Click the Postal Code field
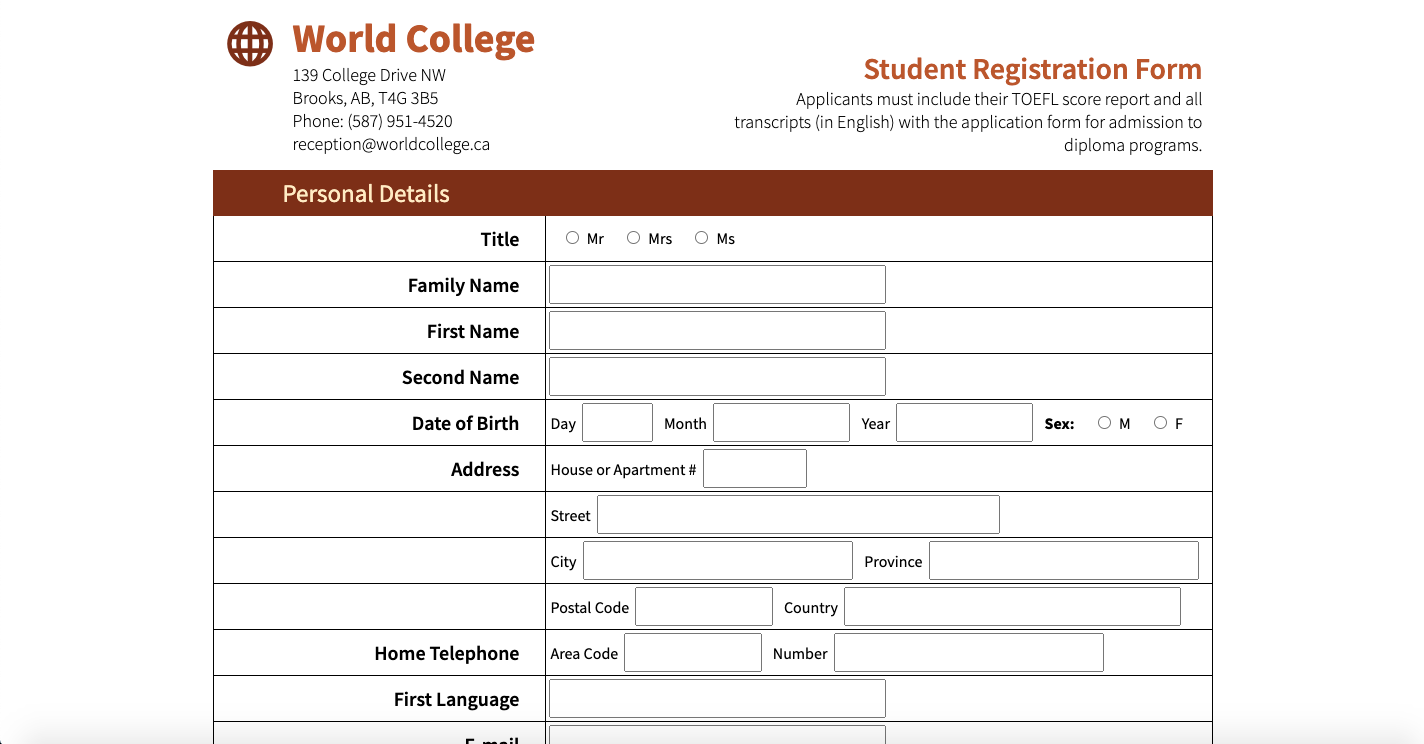Screen dimensions: 1424x744 point(703,606)
